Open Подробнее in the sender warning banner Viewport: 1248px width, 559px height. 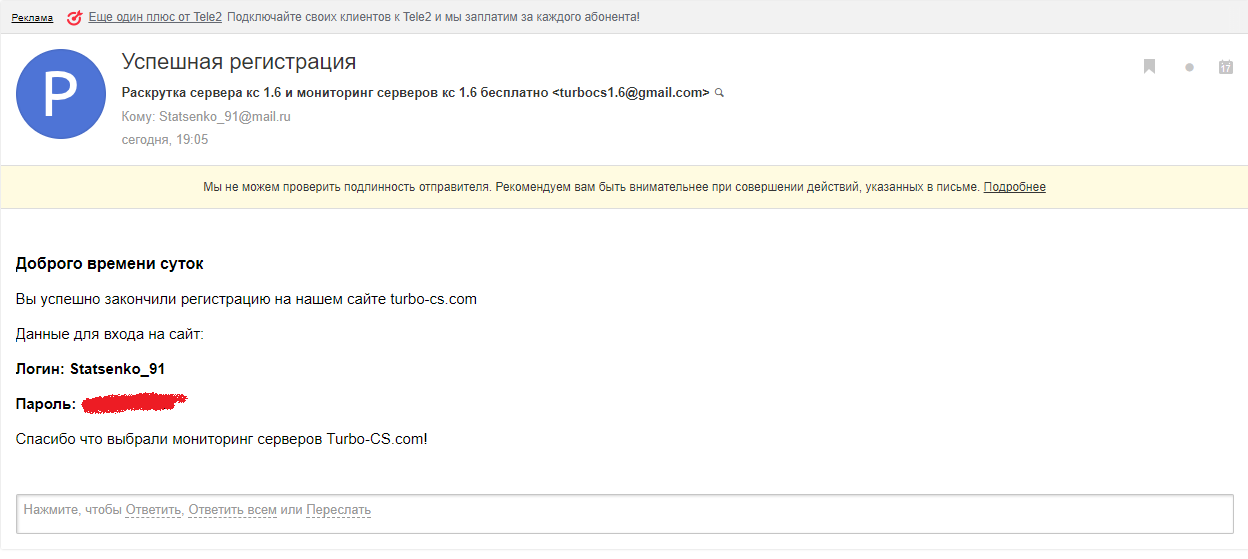point(1014,187)
